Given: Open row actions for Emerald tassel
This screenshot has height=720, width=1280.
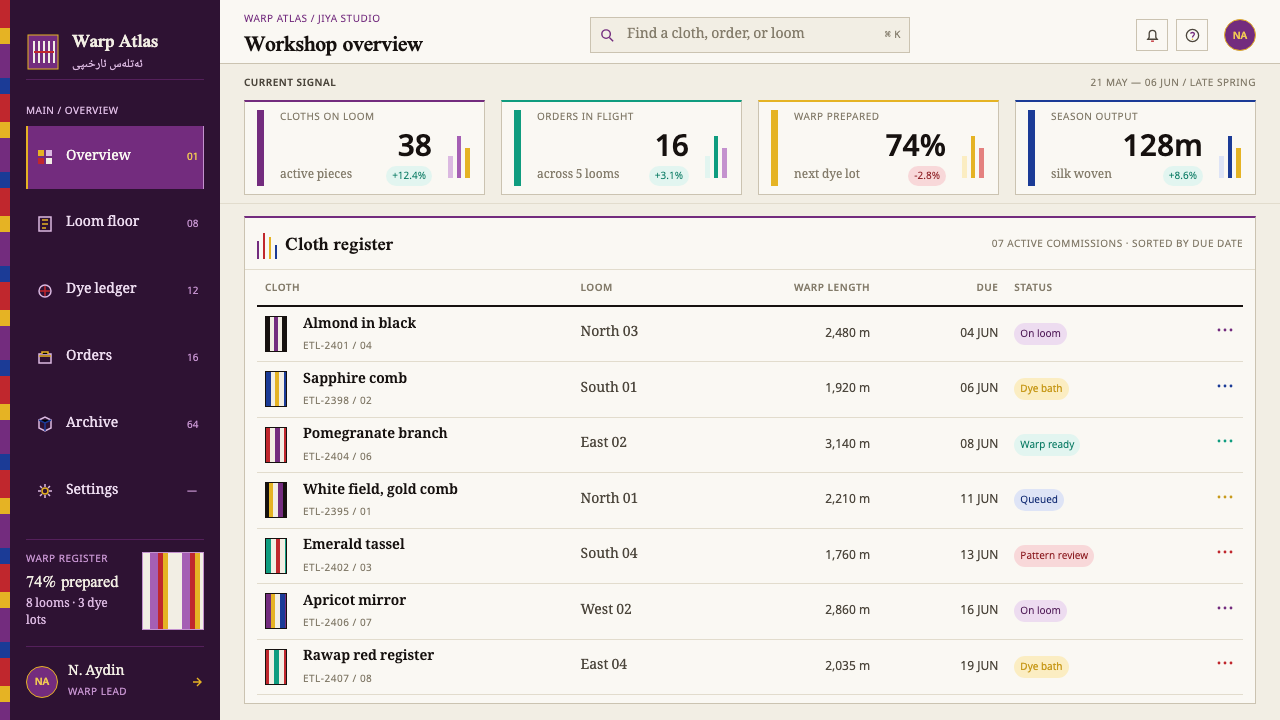Looking at the screenshot, I should (1225, 552).
